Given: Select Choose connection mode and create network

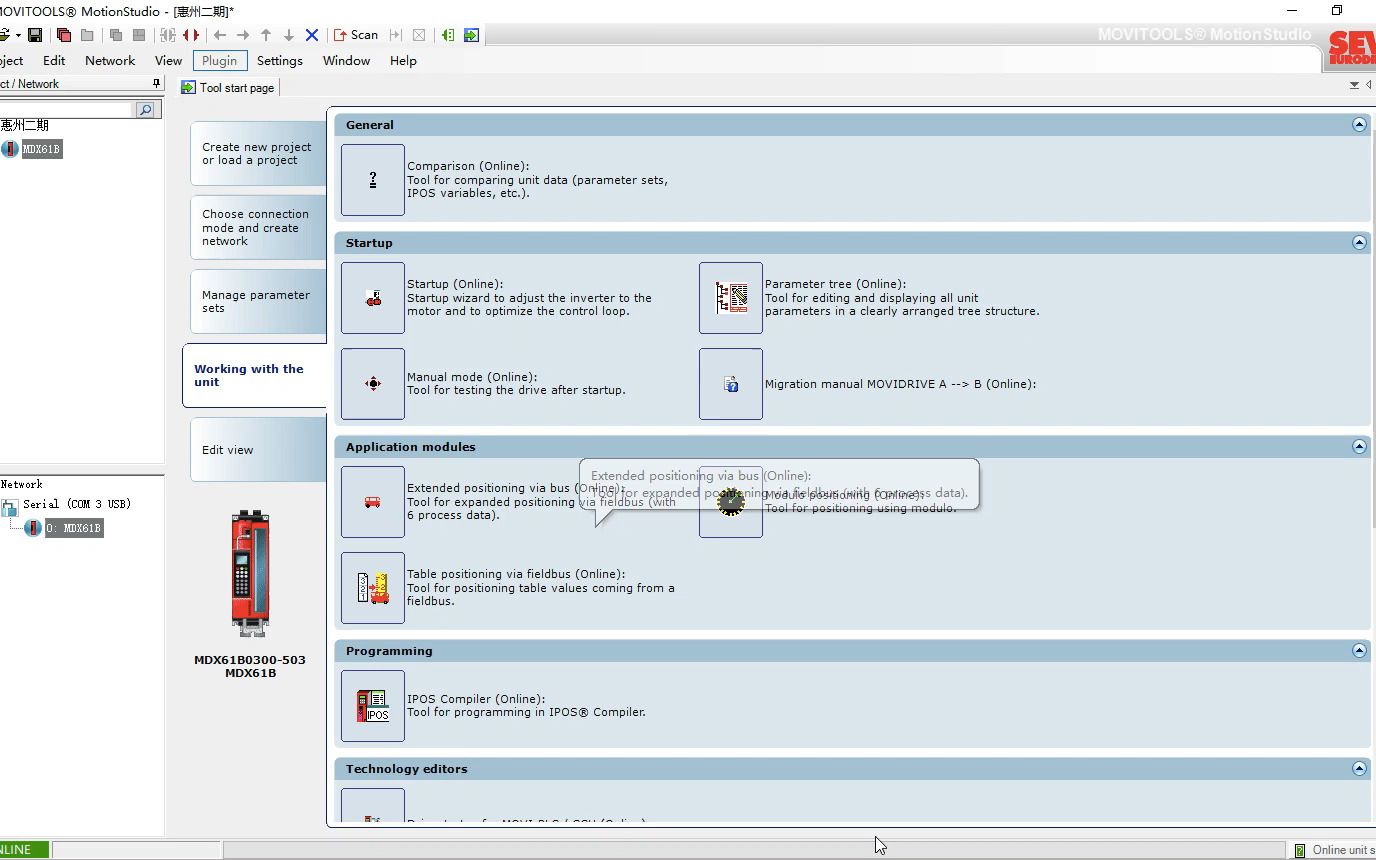Looking at the screenshot, I should pyautogui.click(x=258, y=227).
